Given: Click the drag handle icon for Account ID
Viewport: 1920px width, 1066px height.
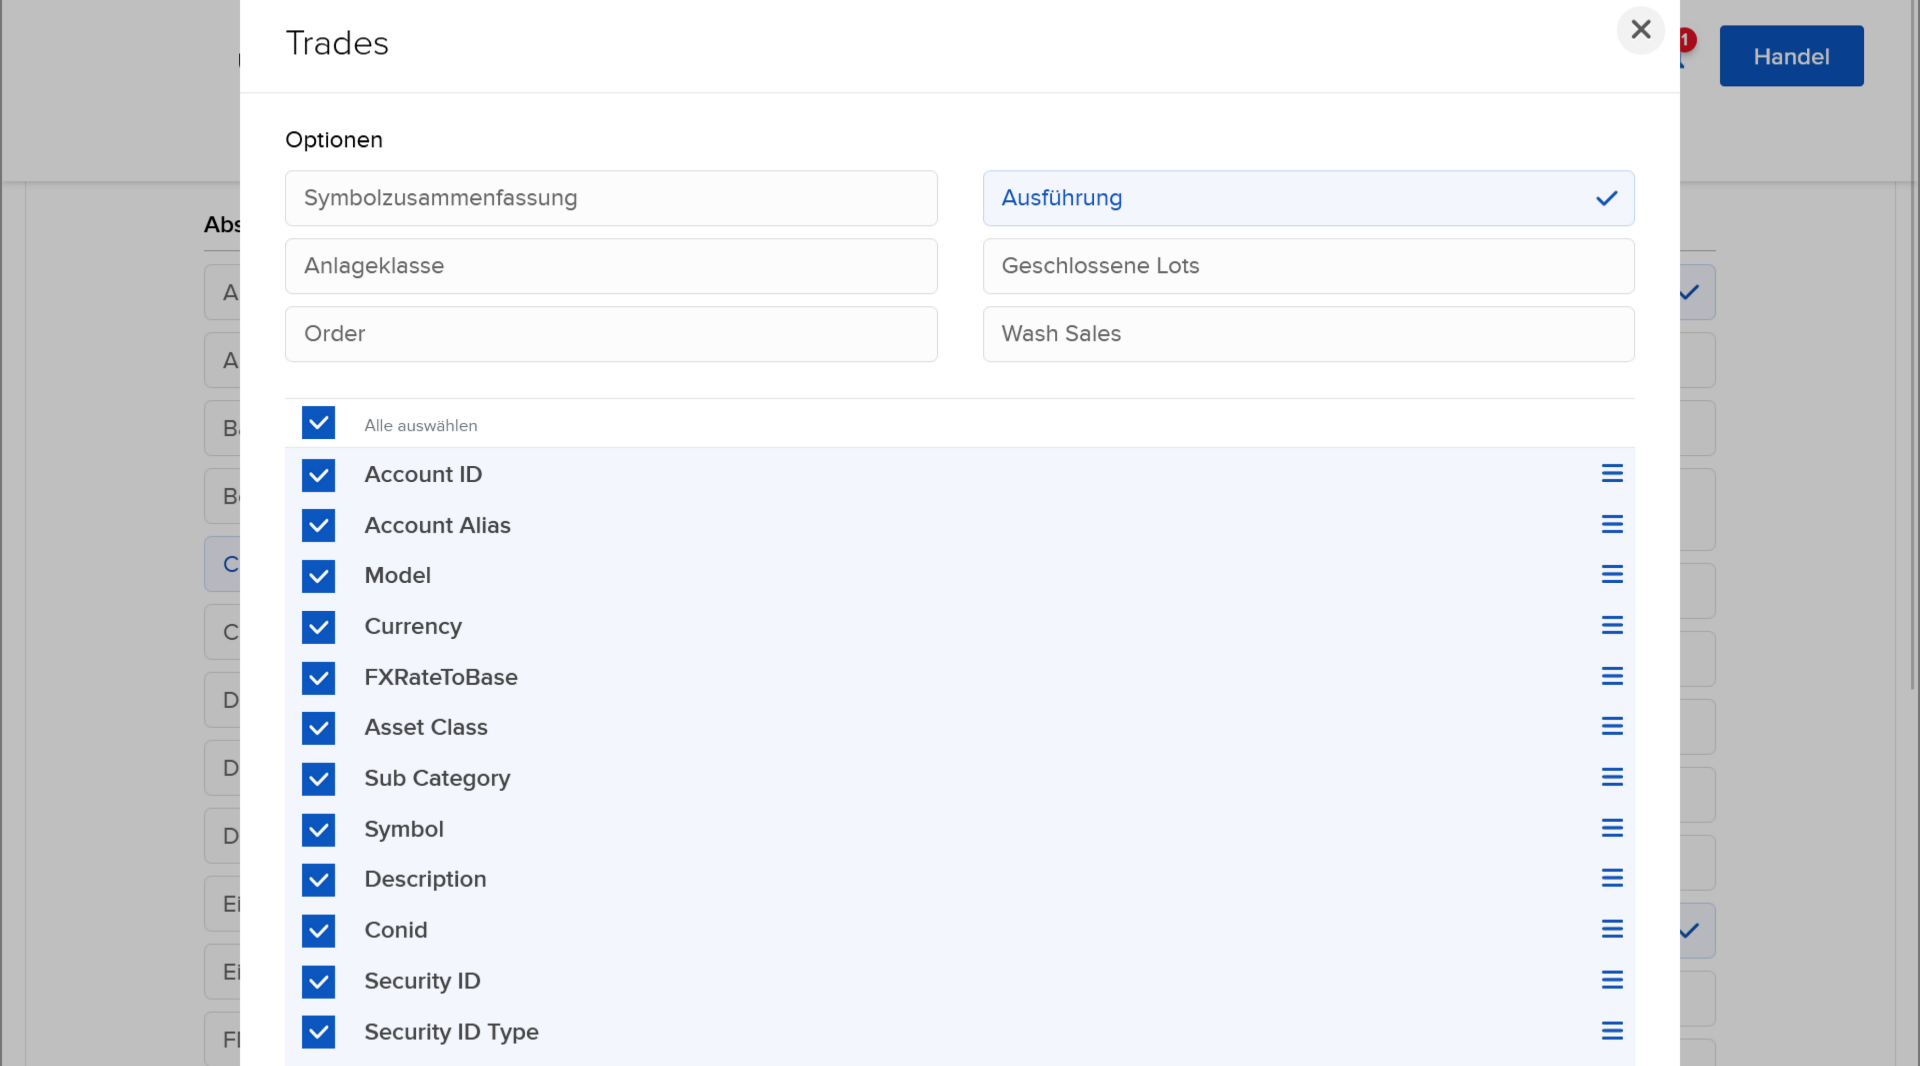Looking at the screenshot, I should [1611, 474].
